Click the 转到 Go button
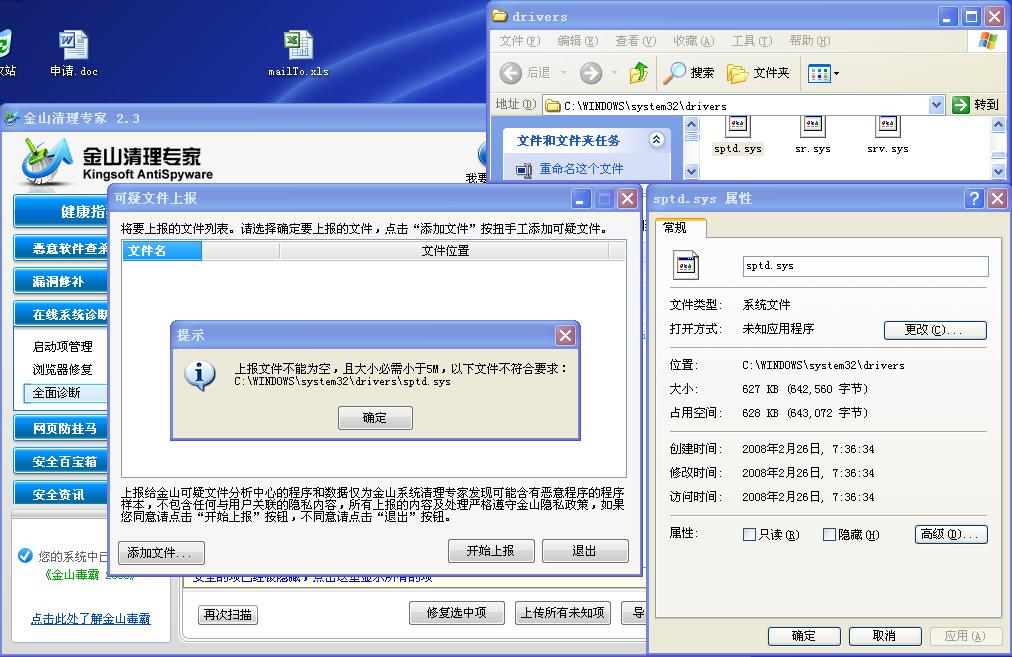The width and height of the screenshot is (1012, 657). pos(975,105)
